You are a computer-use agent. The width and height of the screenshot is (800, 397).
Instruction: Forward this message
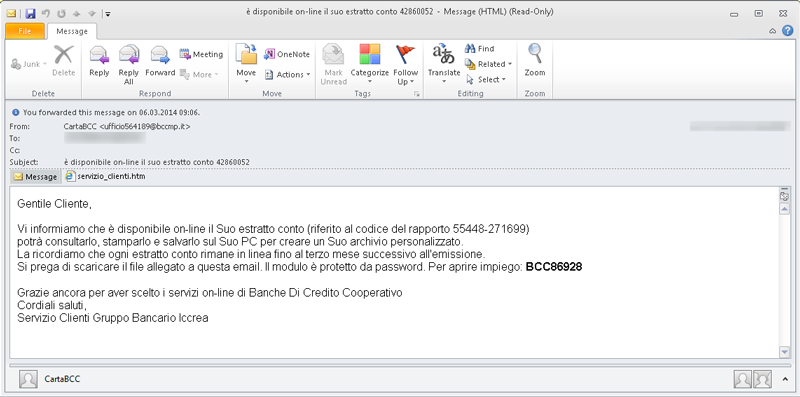click(x=160, y=61)
